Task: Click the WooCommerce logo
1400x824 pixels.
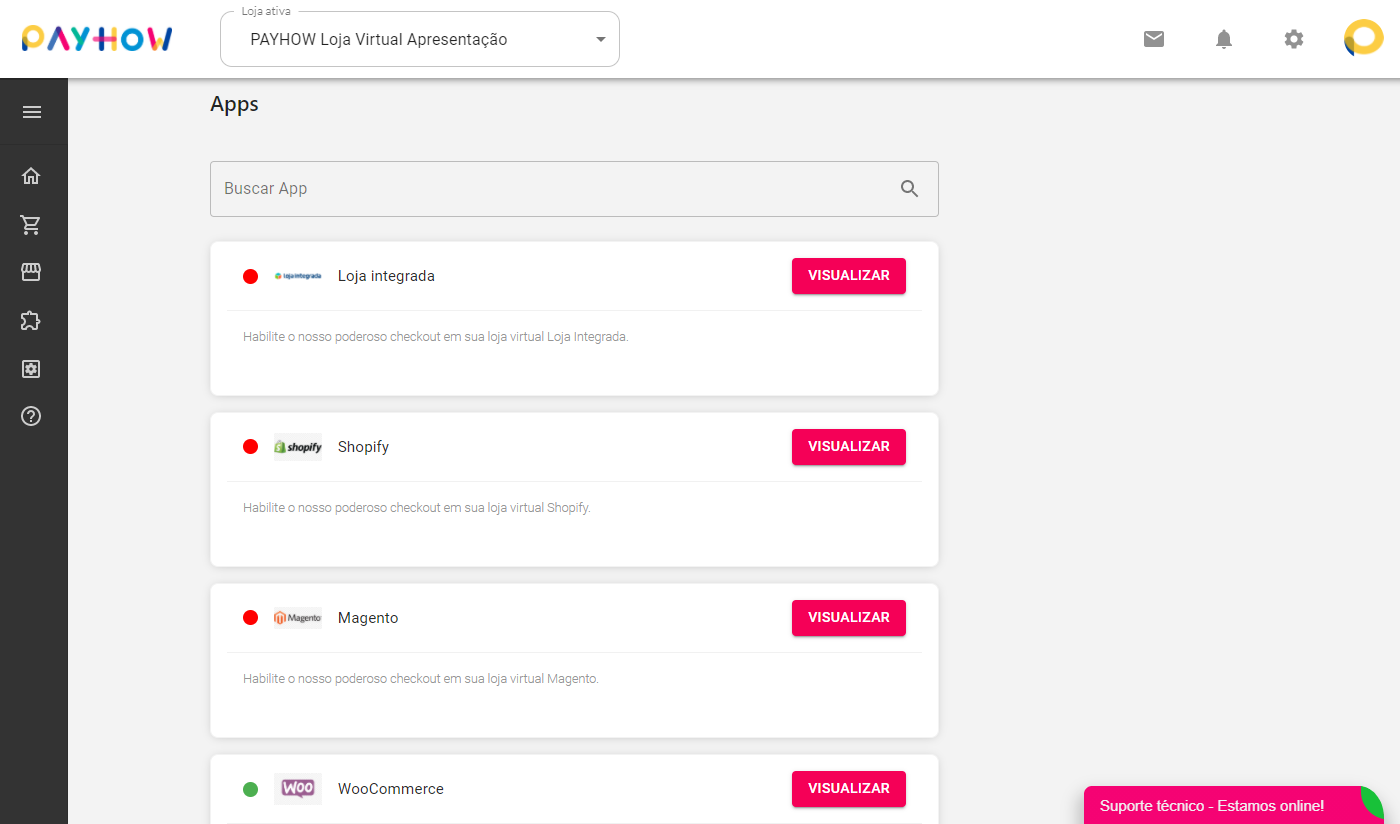Action: pyautogui.click(x=298, y=789)
